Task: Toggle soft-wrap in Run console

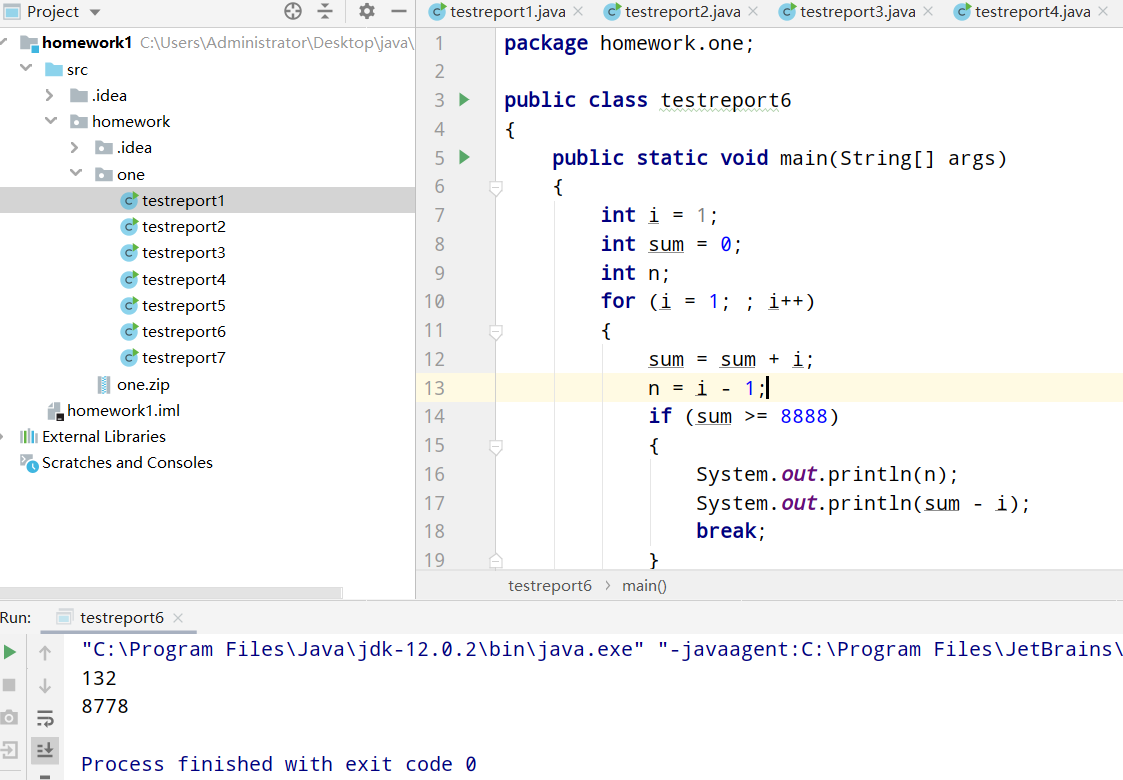Action: 45,718
